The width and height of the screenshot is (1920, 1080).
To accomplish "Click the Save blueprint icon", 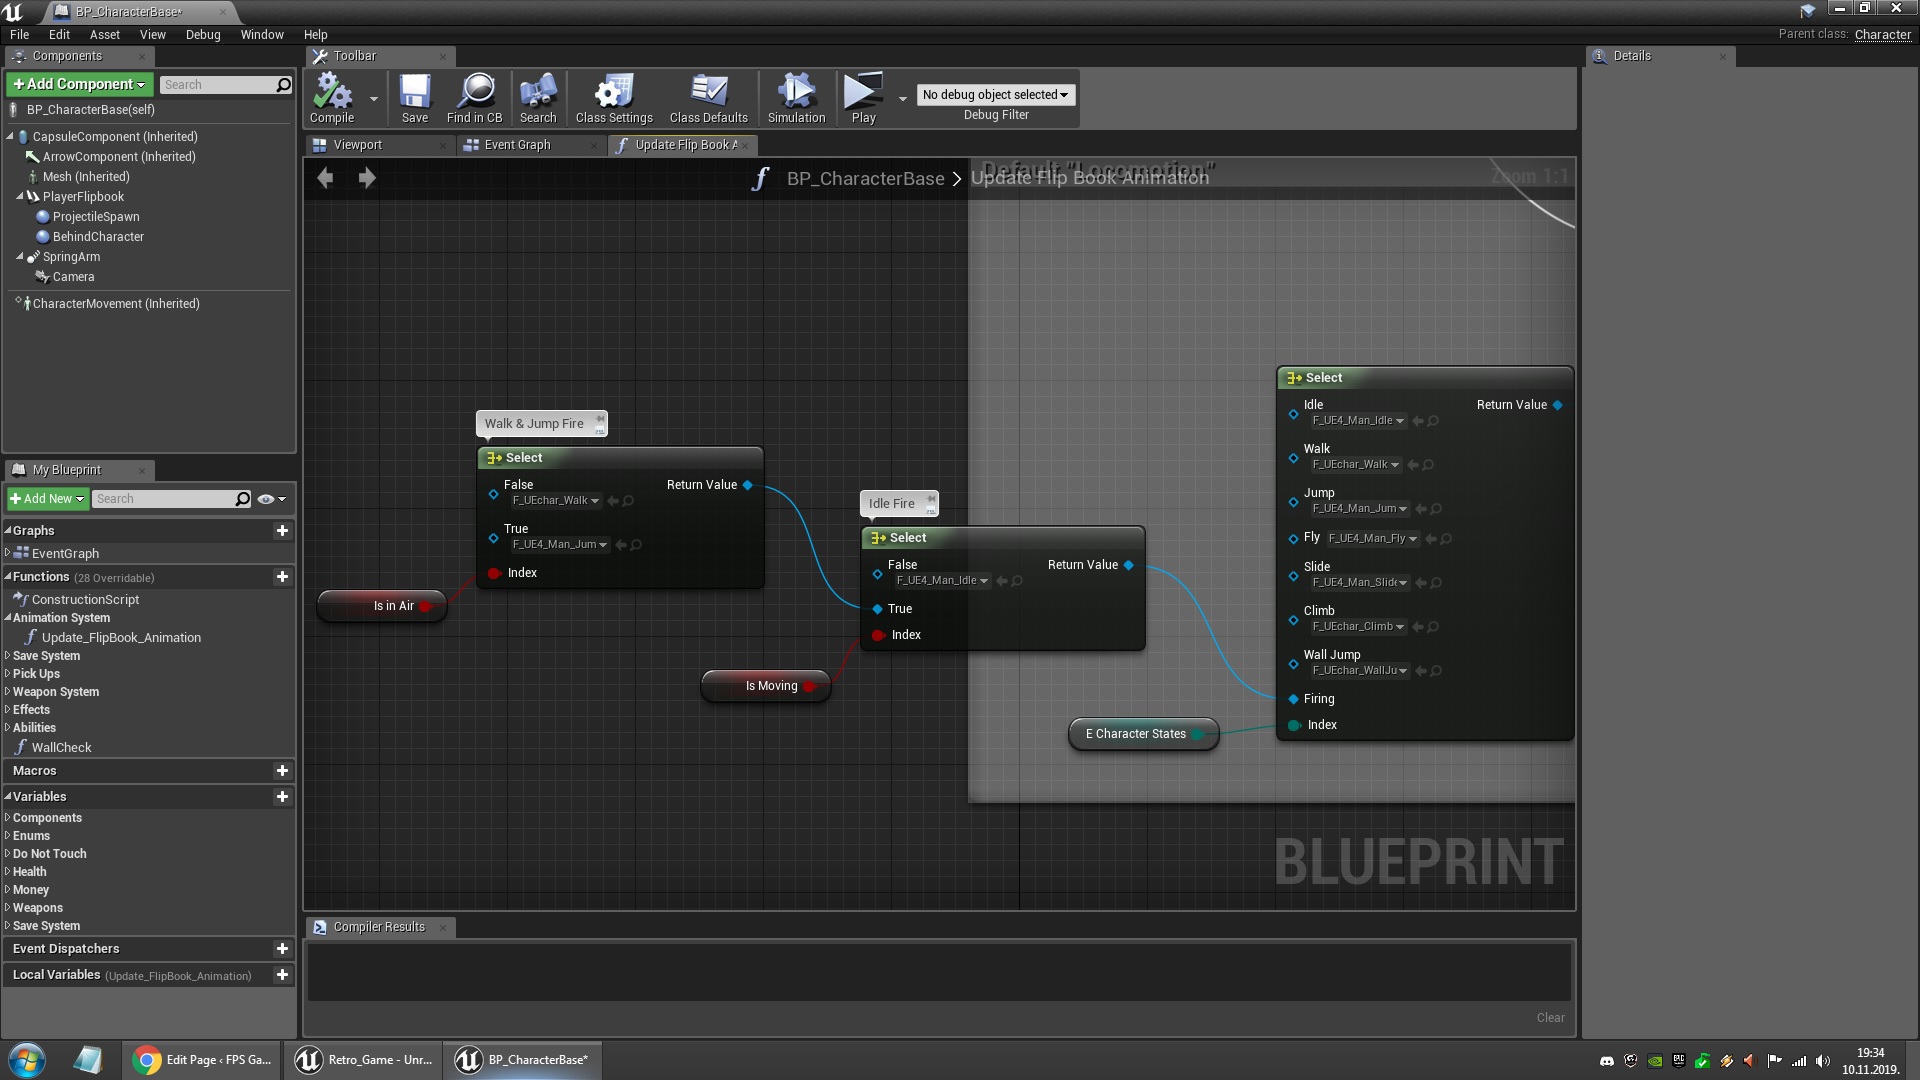I will [x=414, y=93].
